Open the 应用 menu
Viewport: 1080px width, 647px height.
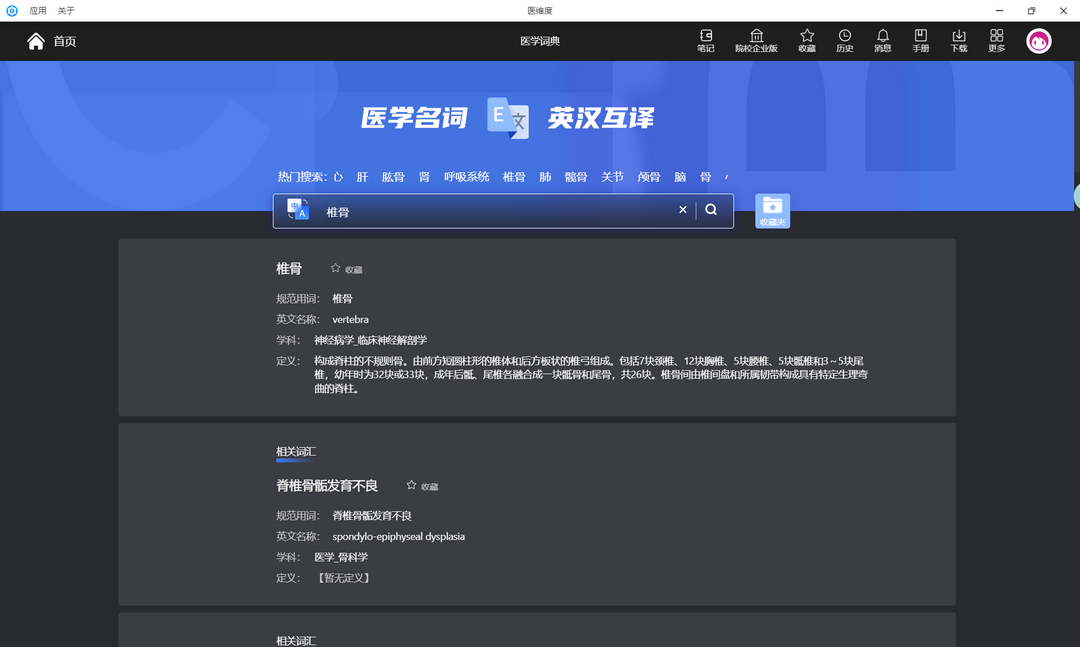(36, 10)
